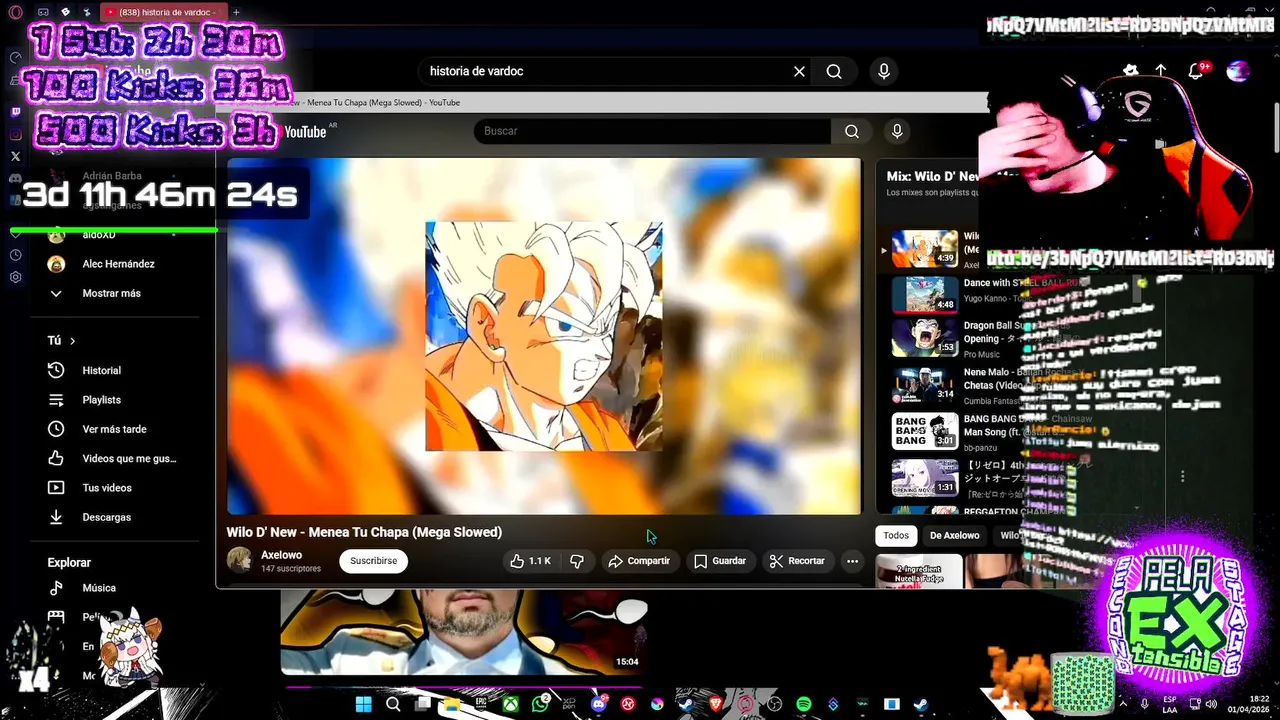Click the 'Compartir' share button

(x=639, y=561)
